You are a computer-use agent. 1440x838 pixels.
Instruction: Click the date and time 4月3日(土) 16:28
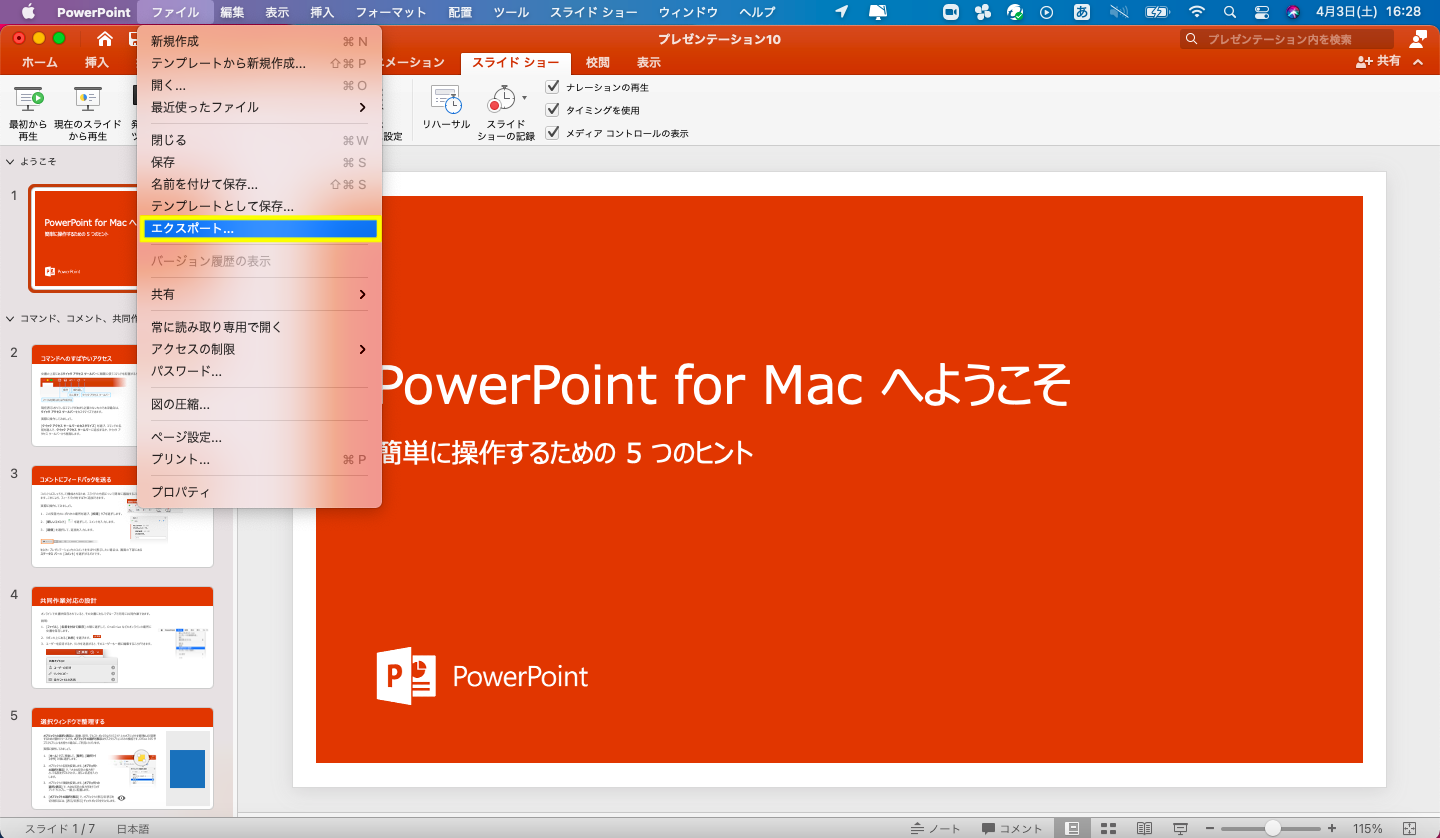click(x=1370, y=12)
